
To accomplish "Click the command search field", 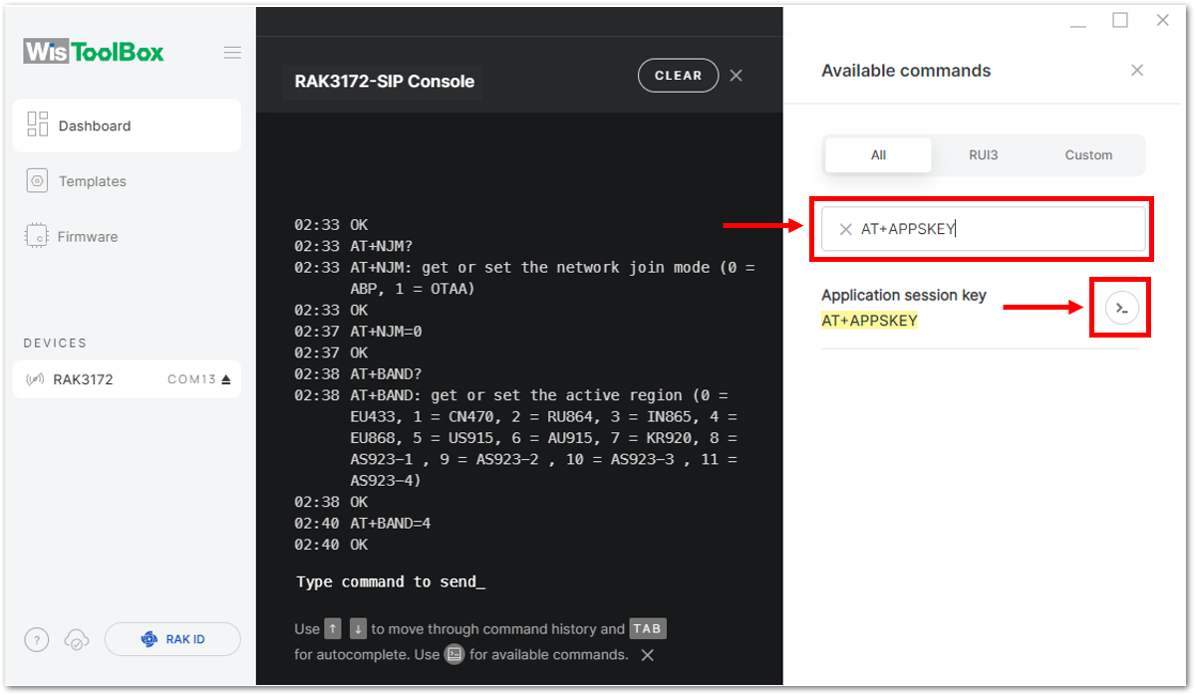I will [x=983, y=229].
